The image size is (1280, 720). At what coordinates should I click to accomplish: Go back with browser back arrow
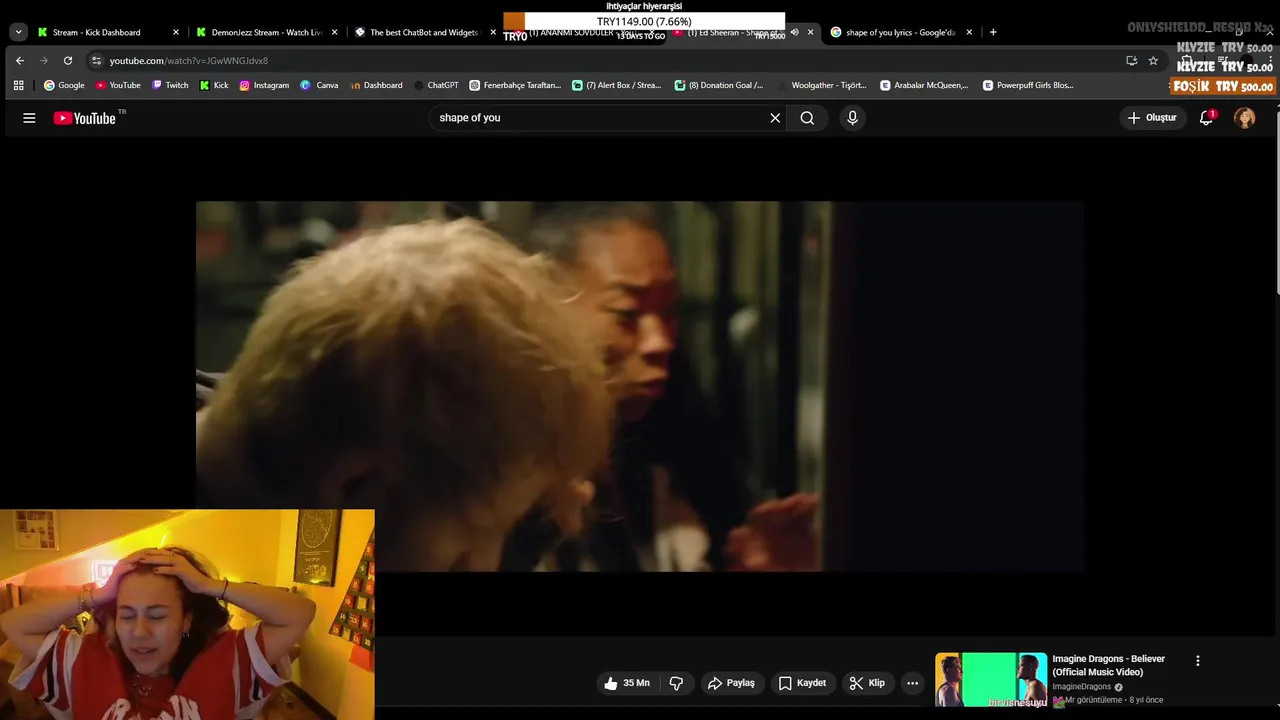coord(20,60)
